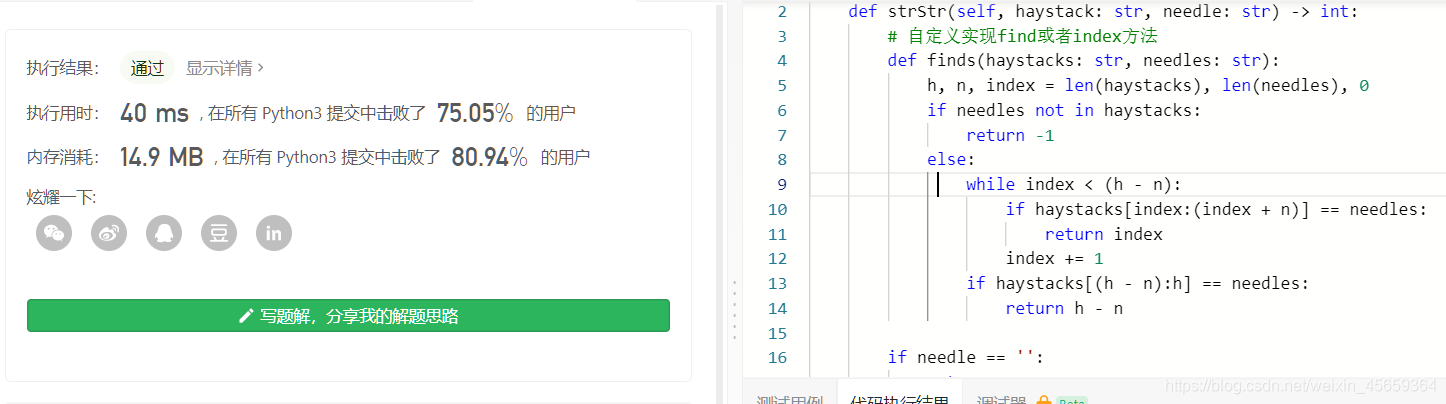
Task: Click the 'return -1' code line
Action: pyautogui.click(x=1010, y=135)
